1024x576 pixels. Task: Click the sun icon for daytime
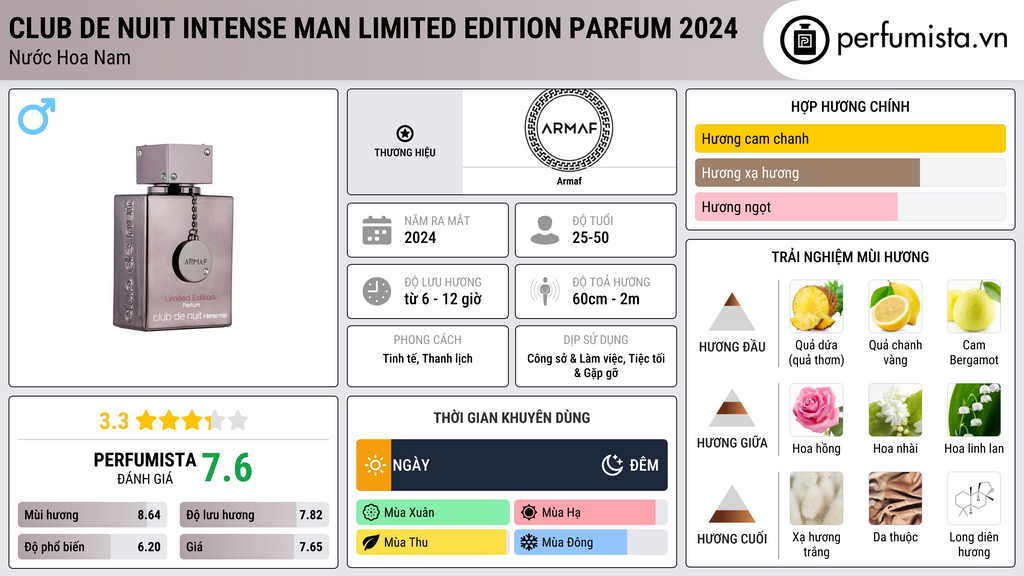[x=375, y=465]
